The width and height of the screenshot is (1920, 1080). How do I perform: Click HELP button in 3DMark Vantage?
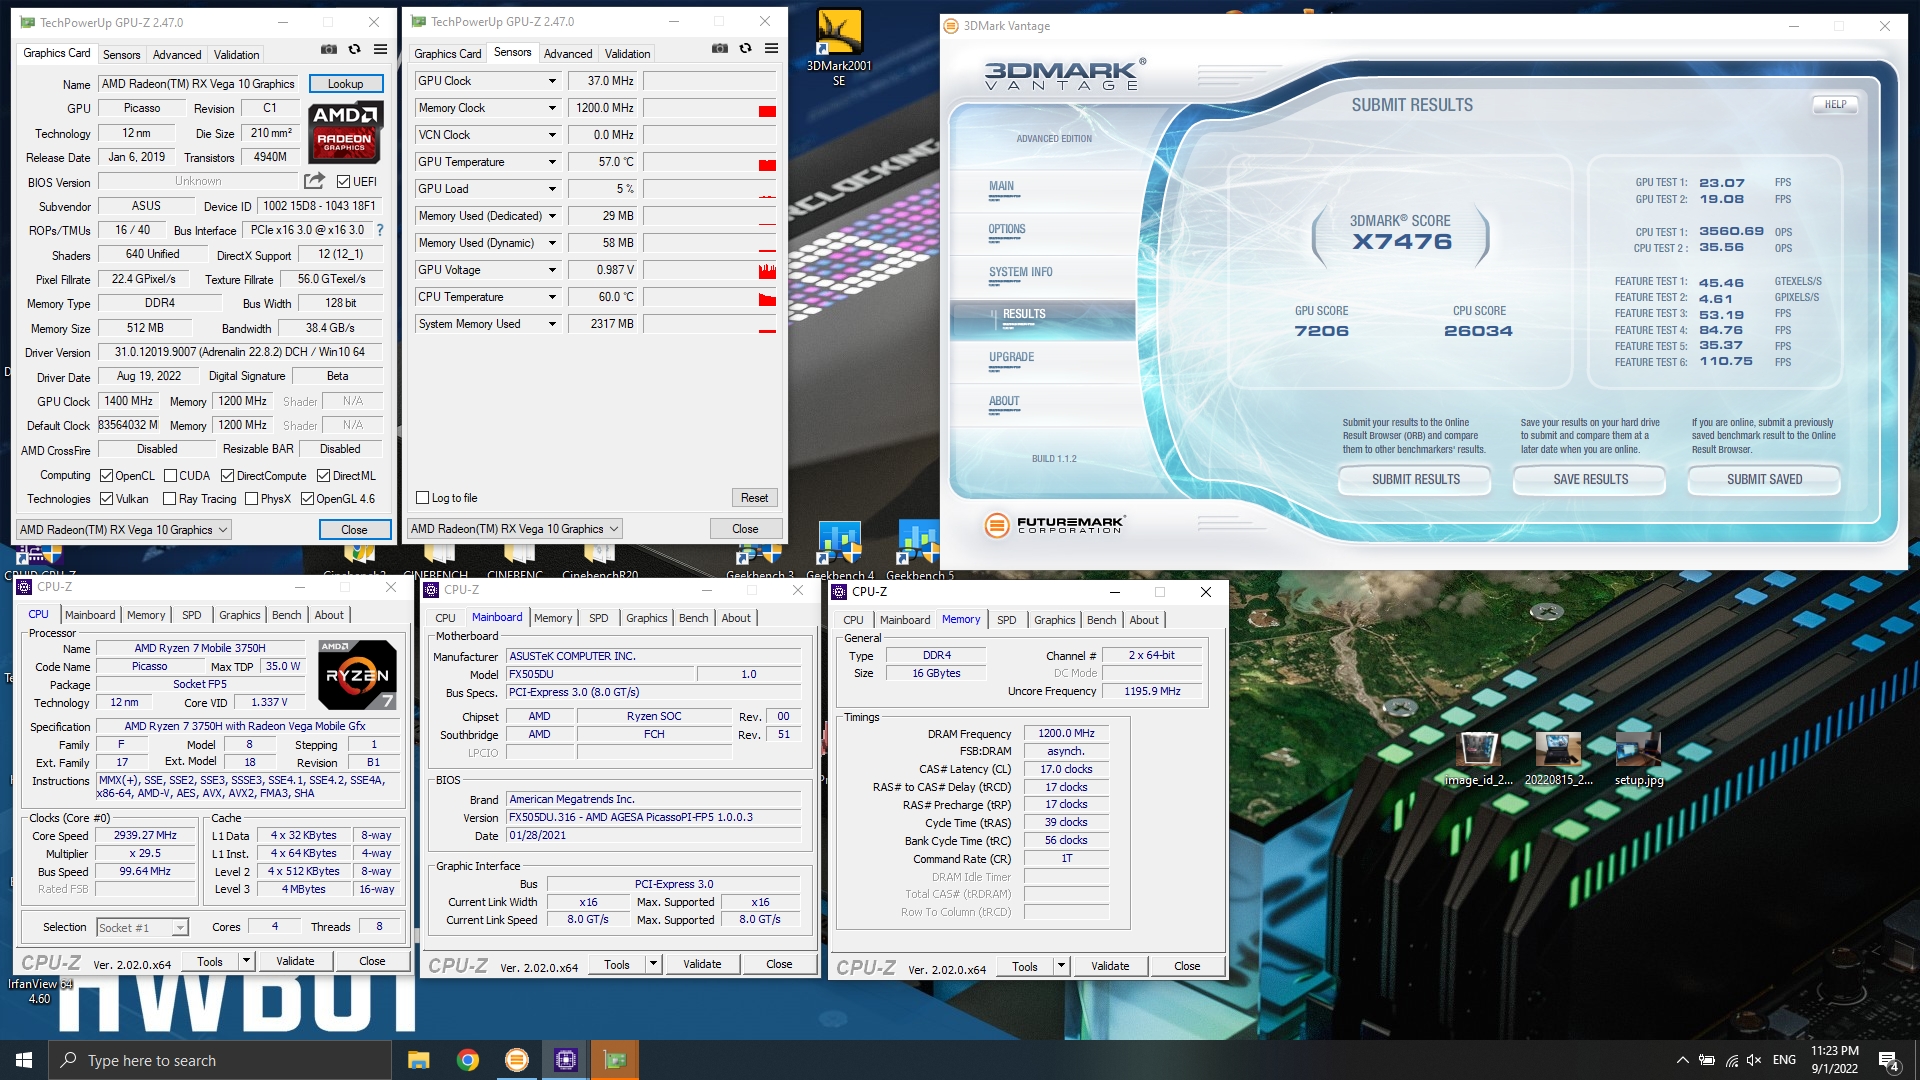(x=1835, y=104)
